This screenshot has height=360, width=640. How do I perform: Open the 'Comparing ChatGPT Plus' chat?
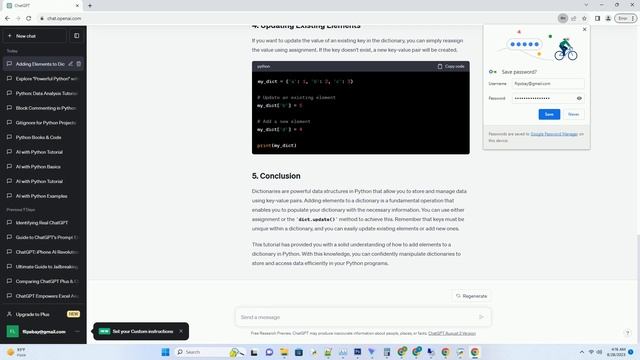click(x=43, y=282)
